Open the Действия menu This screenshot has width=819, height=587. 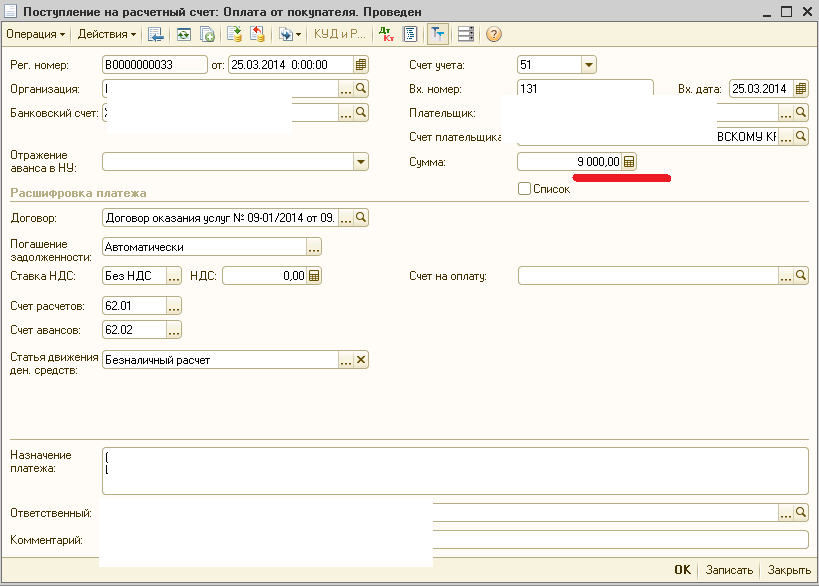pyautogui.click(x=107, y=34)
